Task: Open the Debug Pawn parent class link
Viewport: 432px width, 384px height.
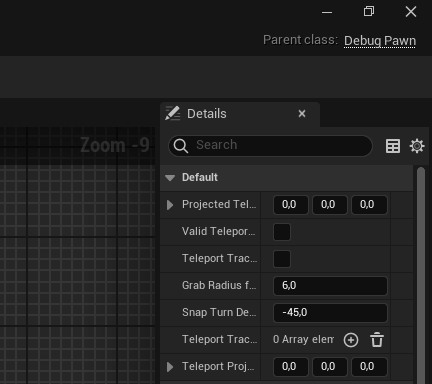Action: (380, 41)
